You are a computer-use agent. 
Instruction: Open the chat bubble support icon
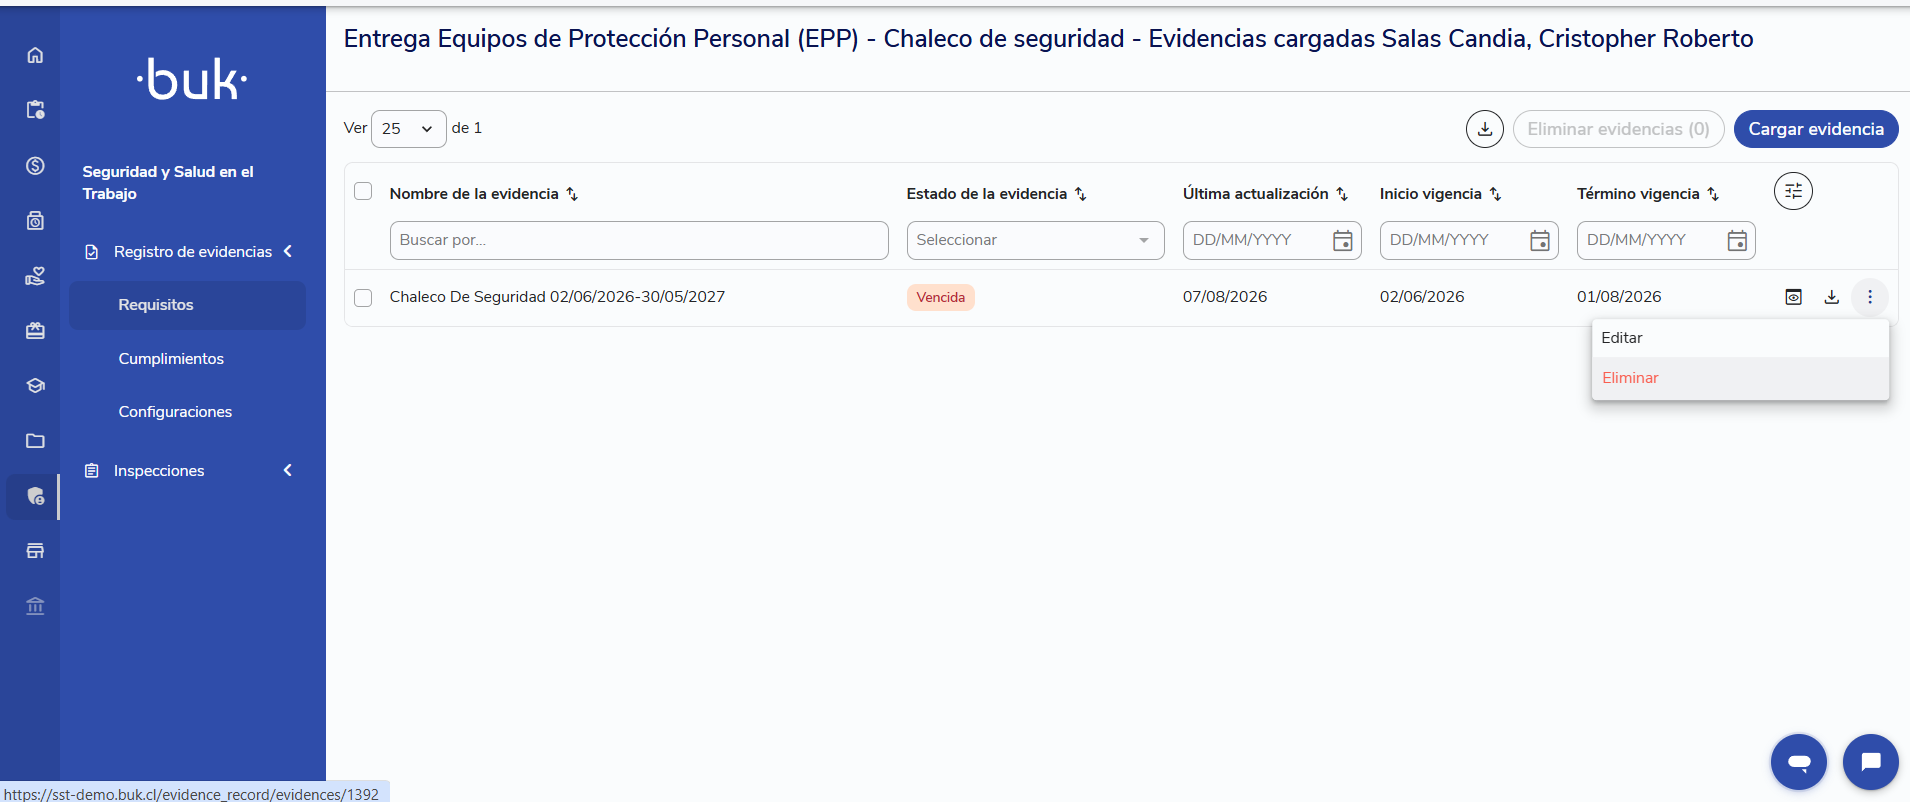[1871, 762]
